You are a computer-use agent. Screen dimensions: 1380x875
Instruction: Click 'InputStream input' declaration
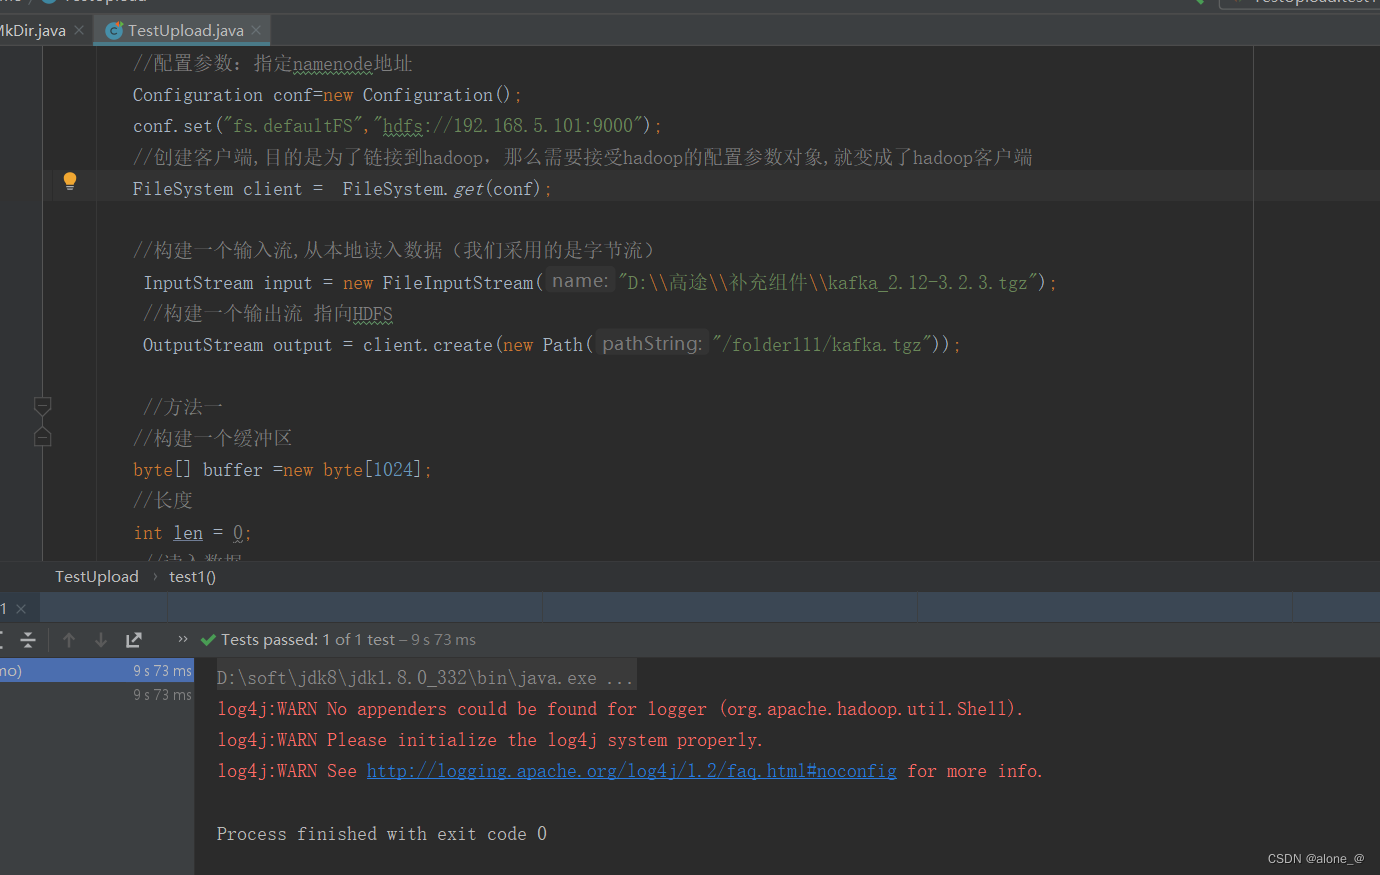pyautogui.click(x=228, y=283)
